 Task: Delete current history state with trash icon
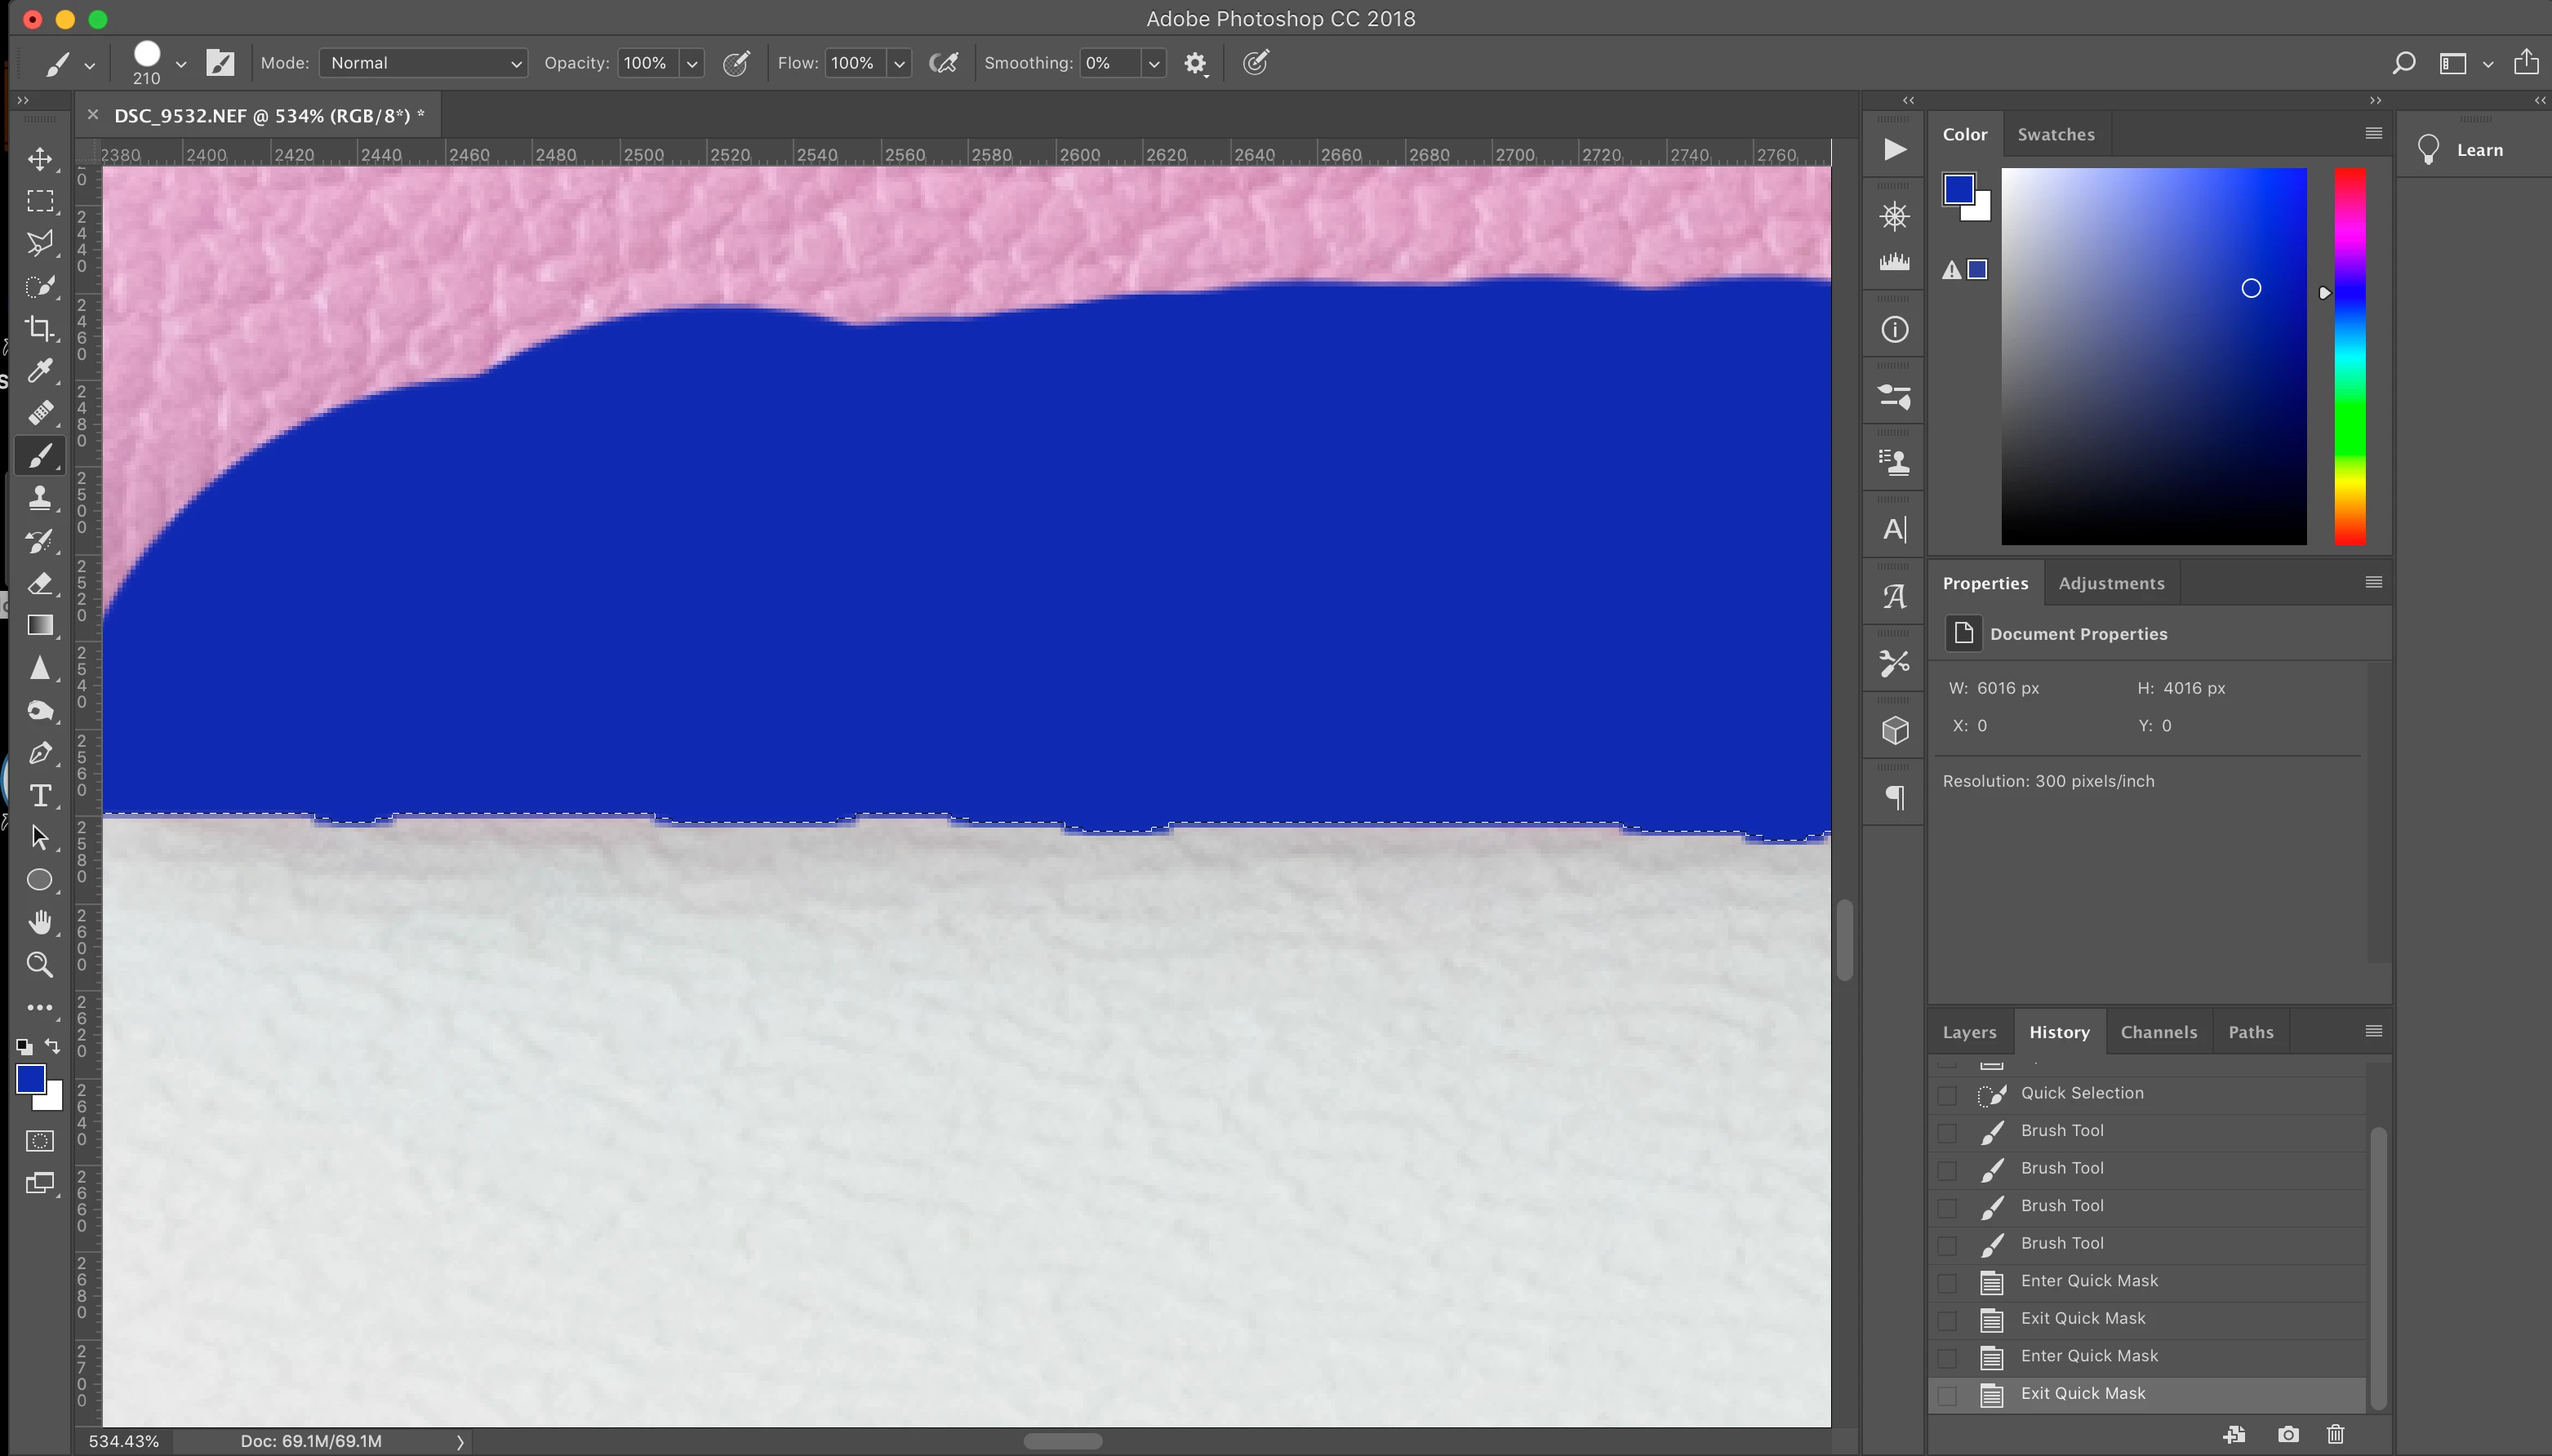pos(2336,1435)
